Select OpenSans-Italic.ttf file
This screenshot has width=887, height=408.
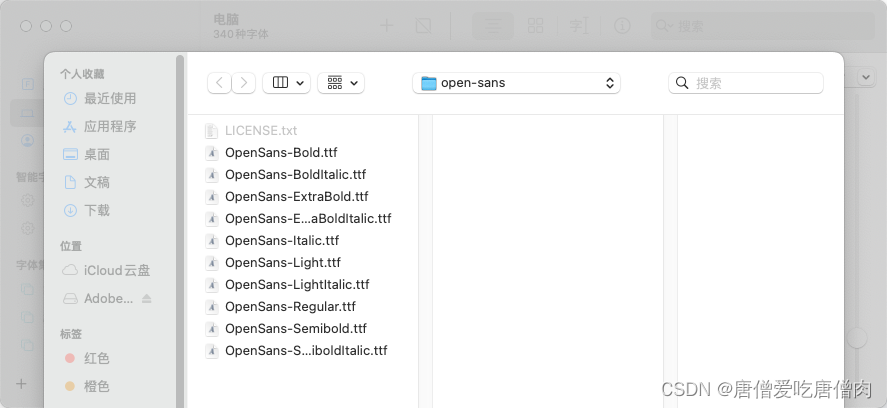pyautogui.click(x=282, y=241)
